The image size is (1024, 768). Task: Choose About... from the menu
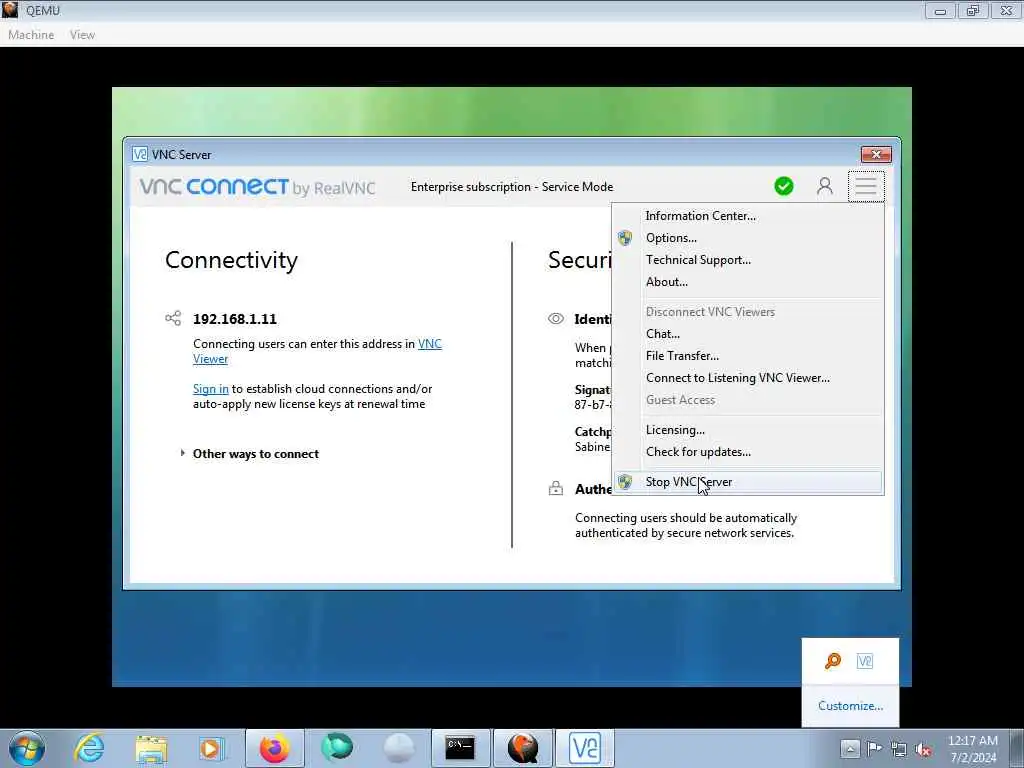[x=748, y=282]
